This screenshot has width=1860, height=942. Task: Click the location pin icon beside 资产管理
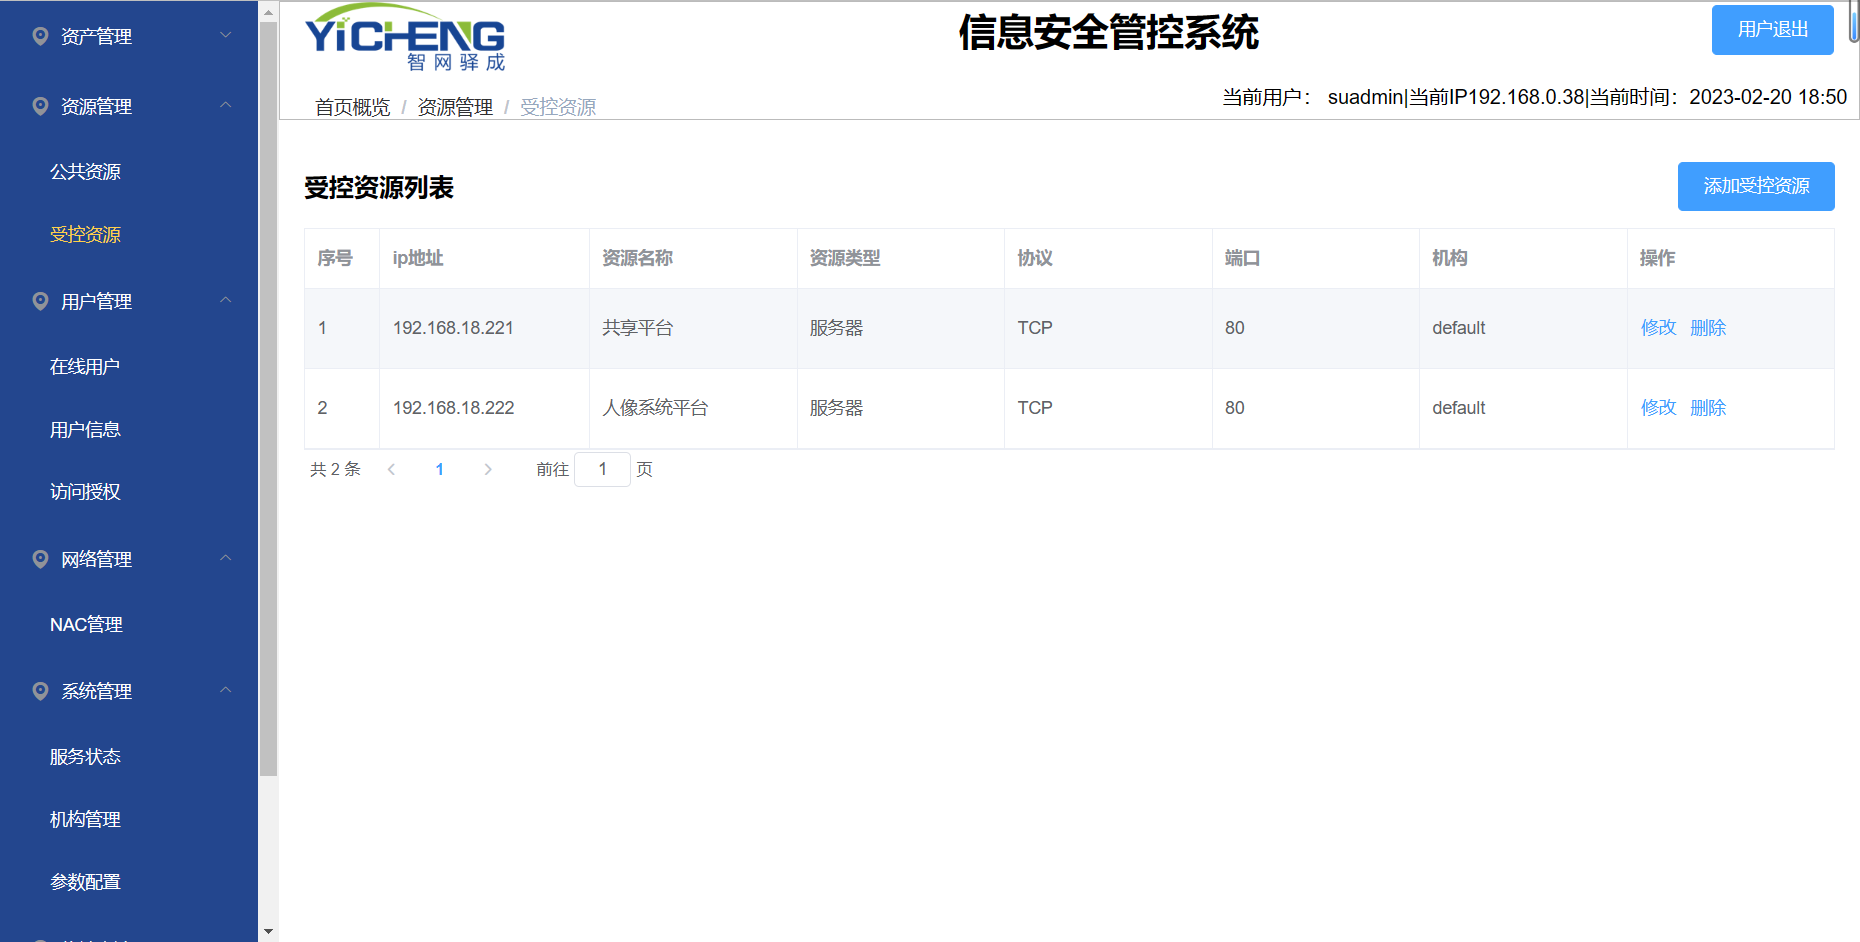point(40,36)
